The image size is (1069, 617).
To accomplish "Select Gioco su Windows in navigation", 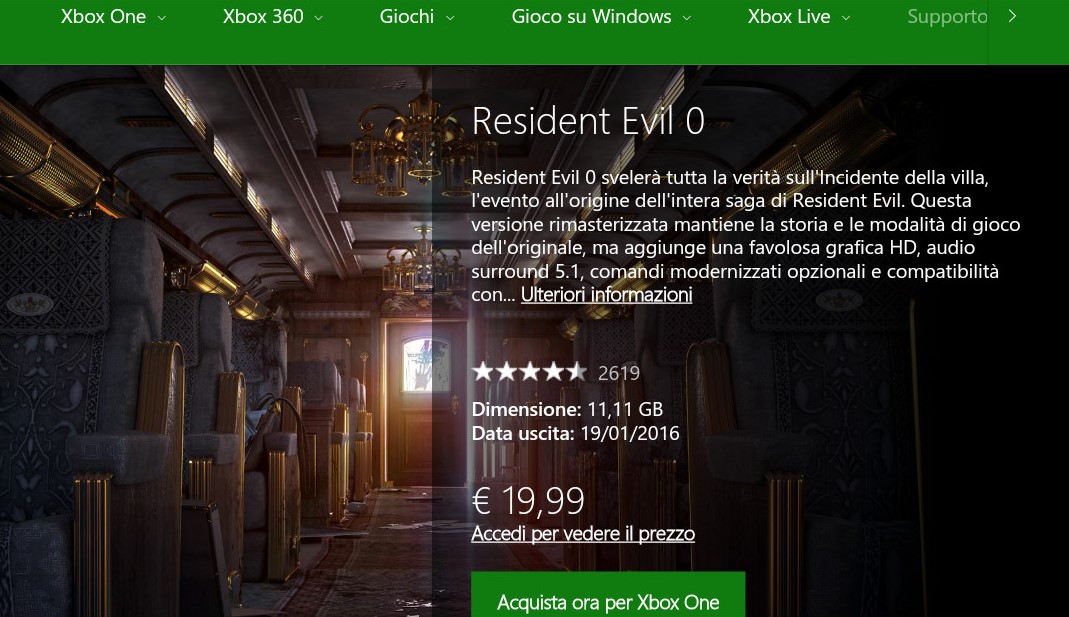I will (591, 16).
